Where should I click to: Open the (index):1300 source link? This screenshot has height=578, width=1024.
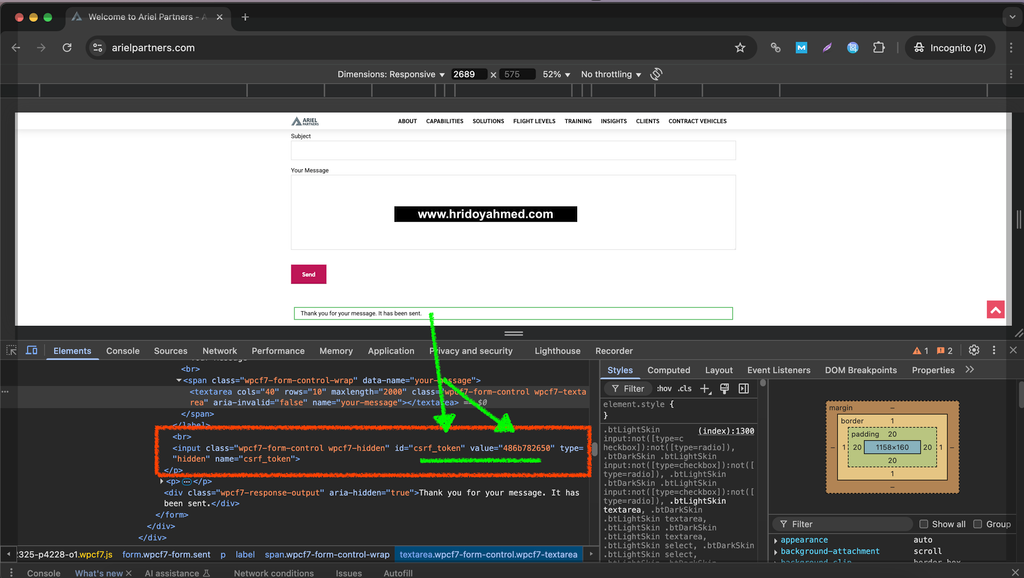(x=726, y=431)
